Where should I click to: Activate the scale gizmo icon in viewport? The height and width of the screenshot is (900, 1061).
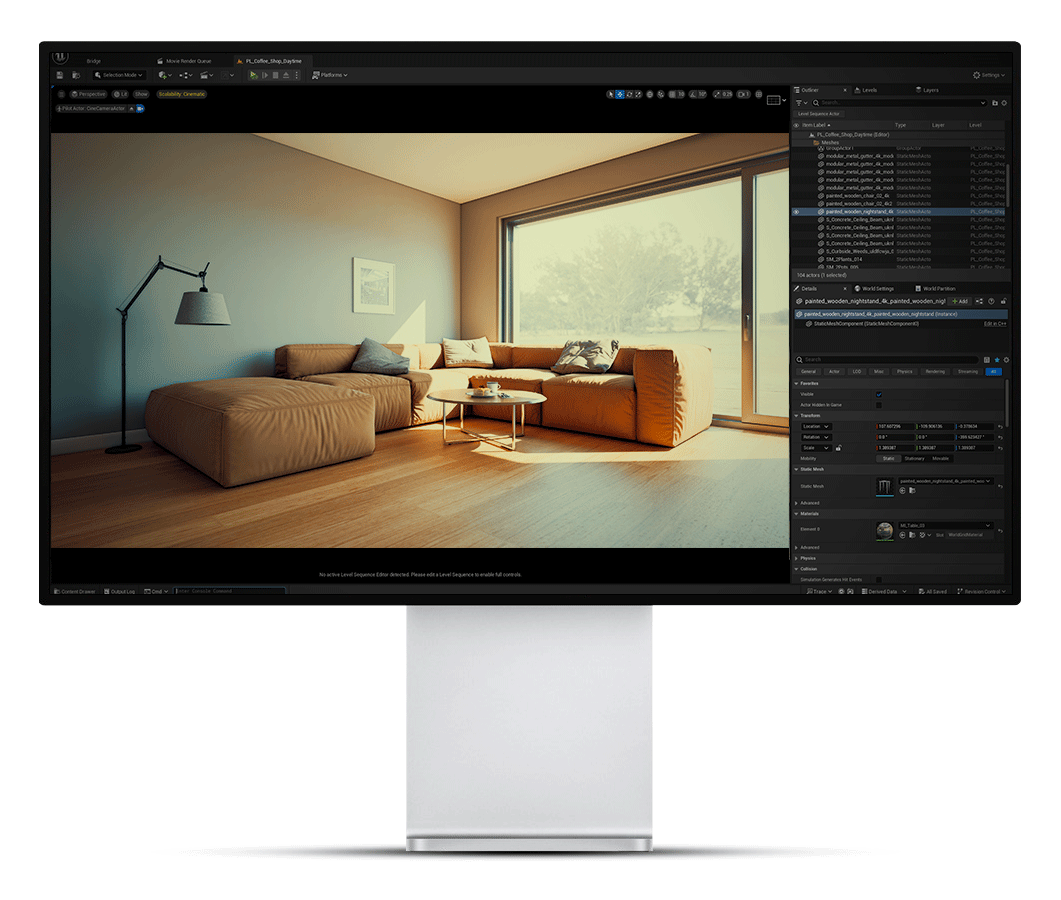pyautogui.click(x=638, y=94)
